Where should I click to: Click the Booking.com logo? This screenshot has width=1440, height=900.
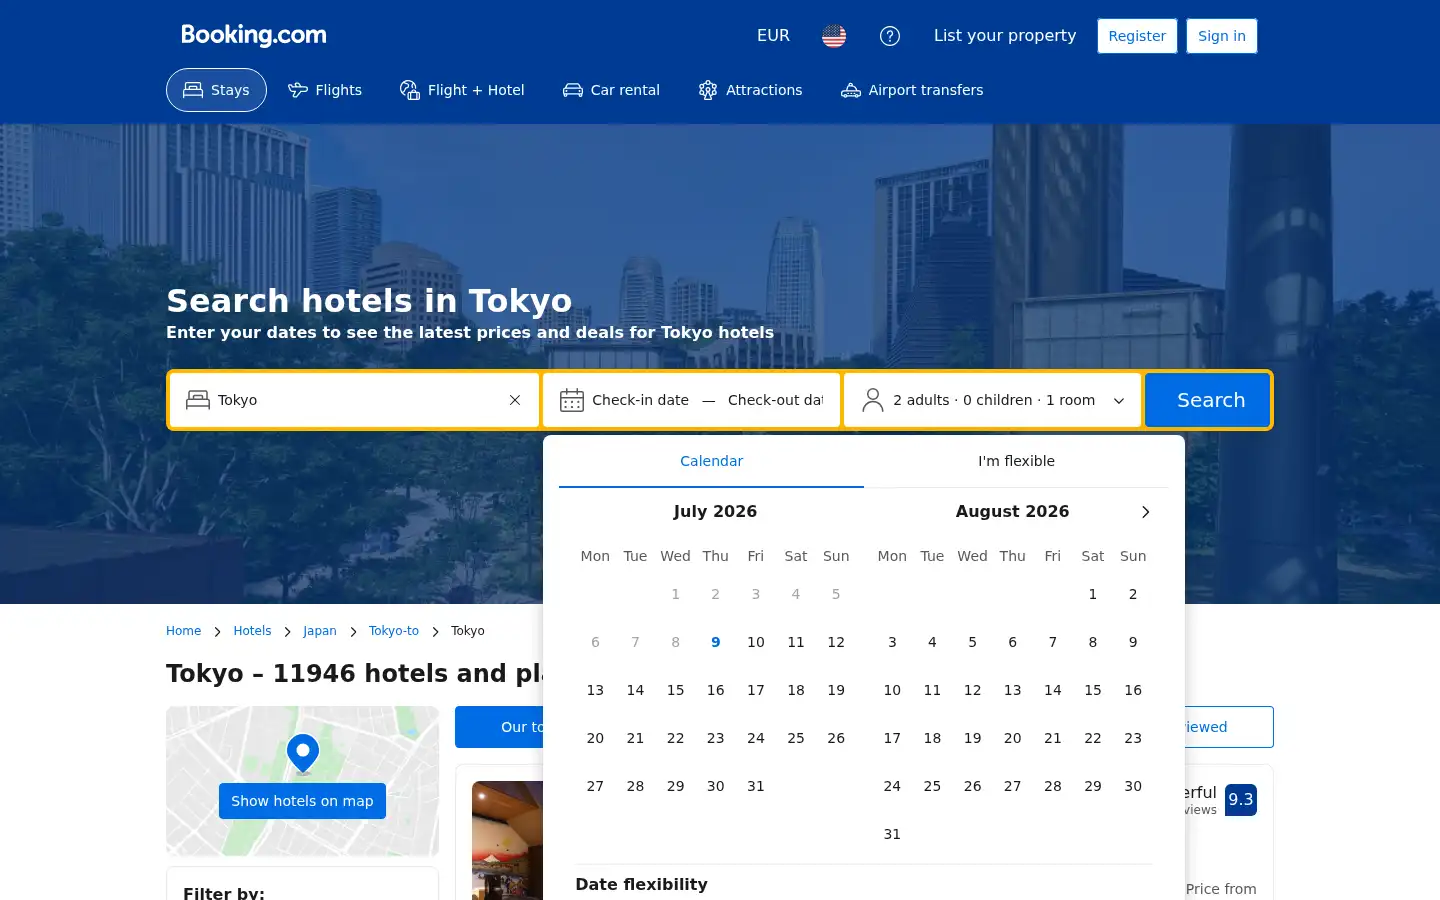tap(254, 35)
